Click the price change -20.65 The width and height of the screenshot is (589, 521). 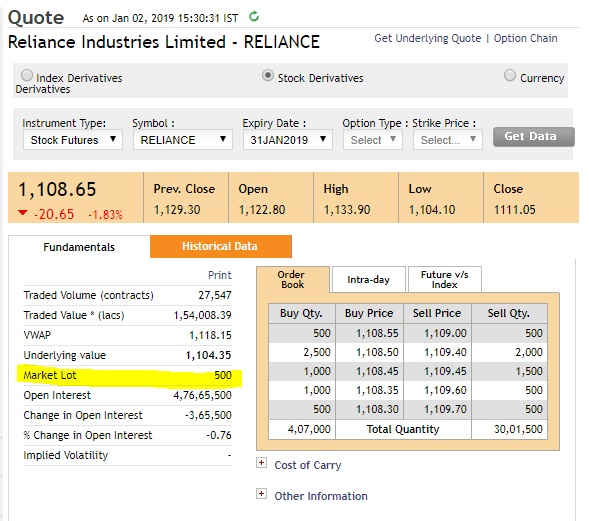[54, 214]
